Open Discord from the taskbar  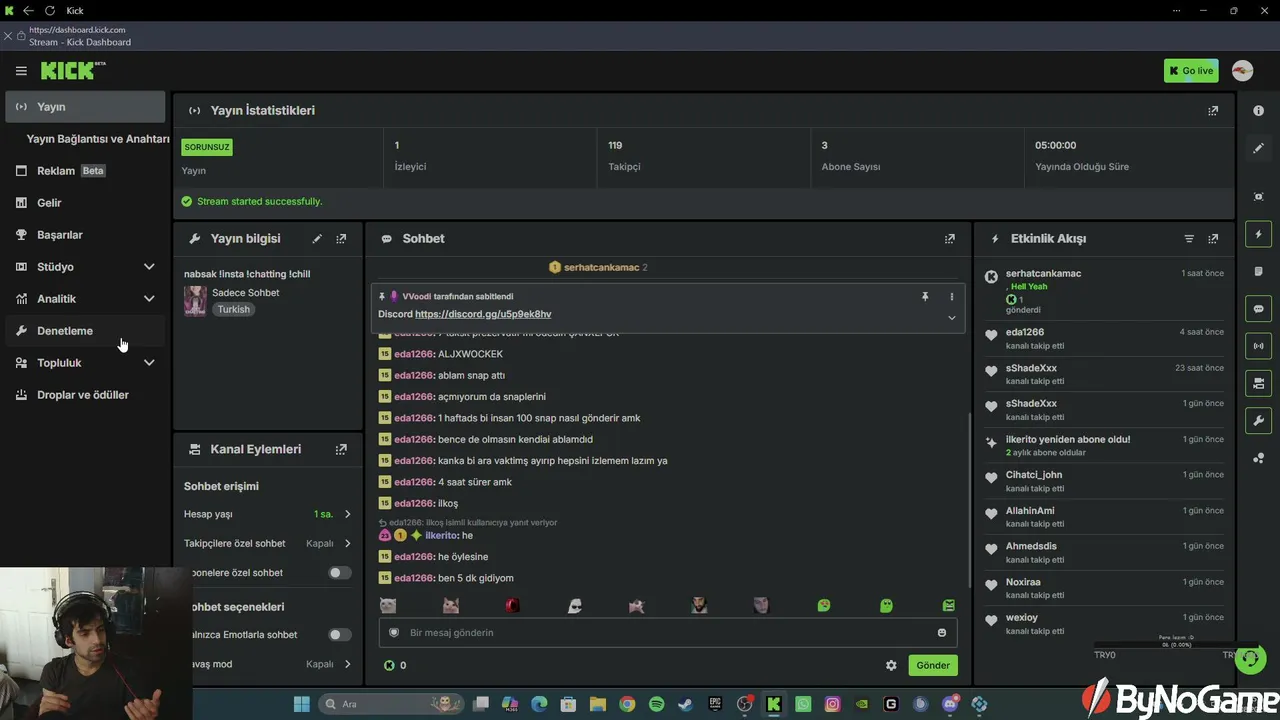(950, 704)
